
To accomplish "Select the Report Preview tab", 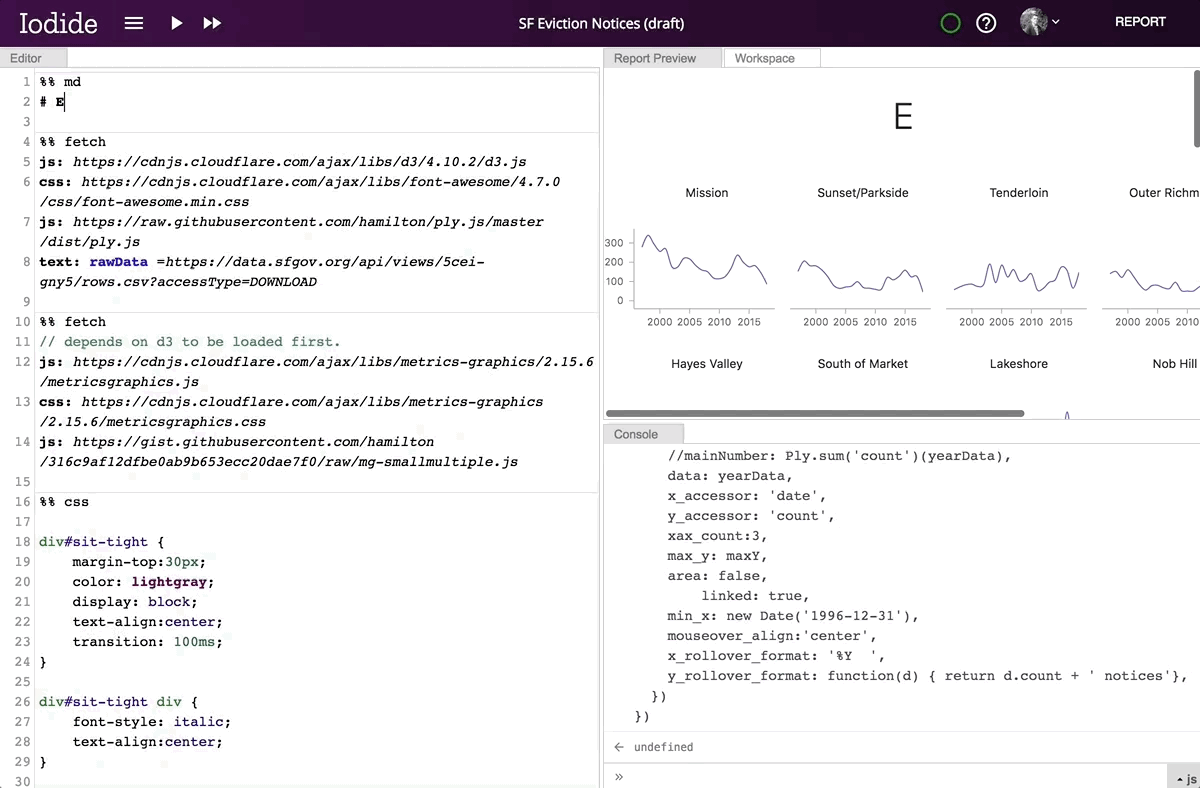I will 662,58.
